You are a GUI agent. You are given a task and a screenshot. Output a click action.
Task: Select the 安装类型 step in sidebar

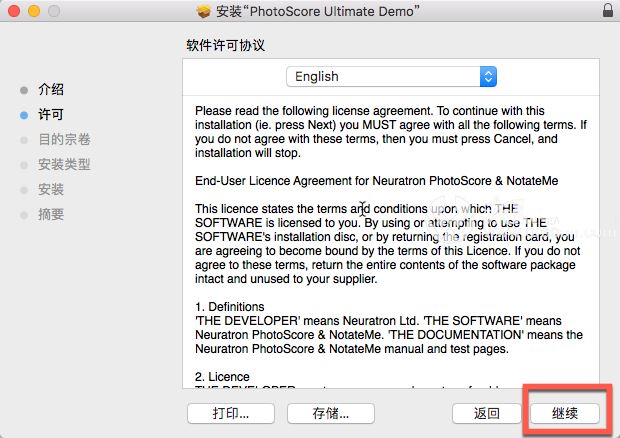tap(64, 164)
